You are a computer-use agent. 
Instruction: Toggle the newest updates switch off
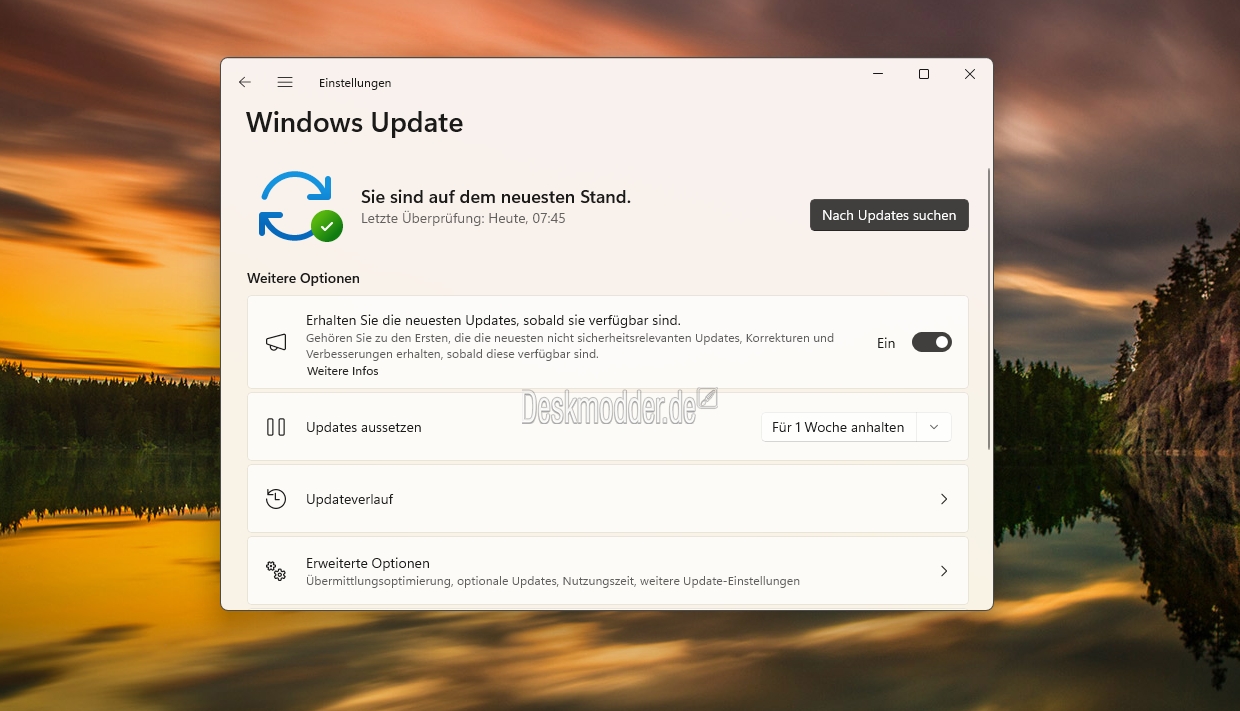[x=931, y=342]
